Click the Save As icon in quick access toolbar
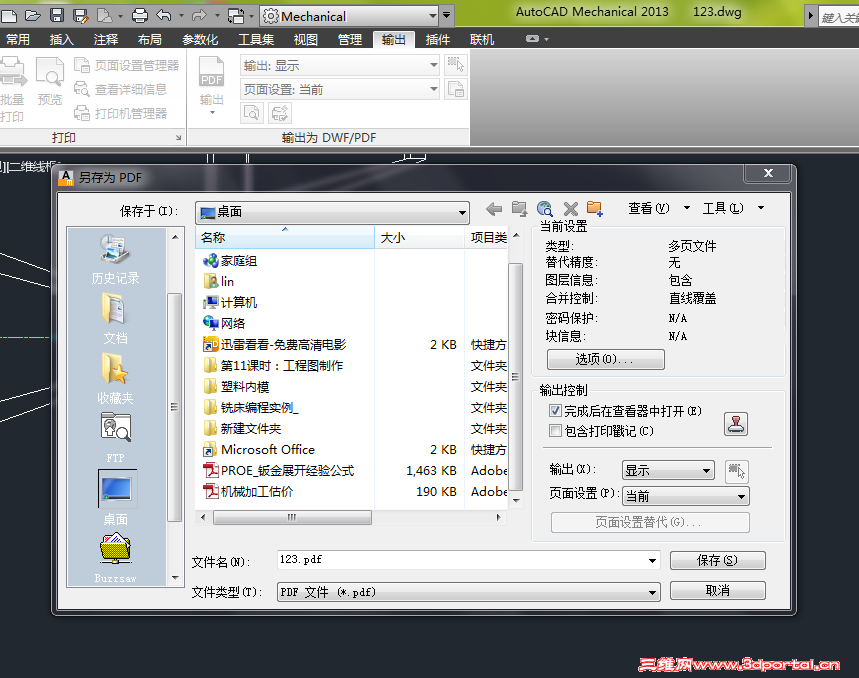 (x=81, y=15)
